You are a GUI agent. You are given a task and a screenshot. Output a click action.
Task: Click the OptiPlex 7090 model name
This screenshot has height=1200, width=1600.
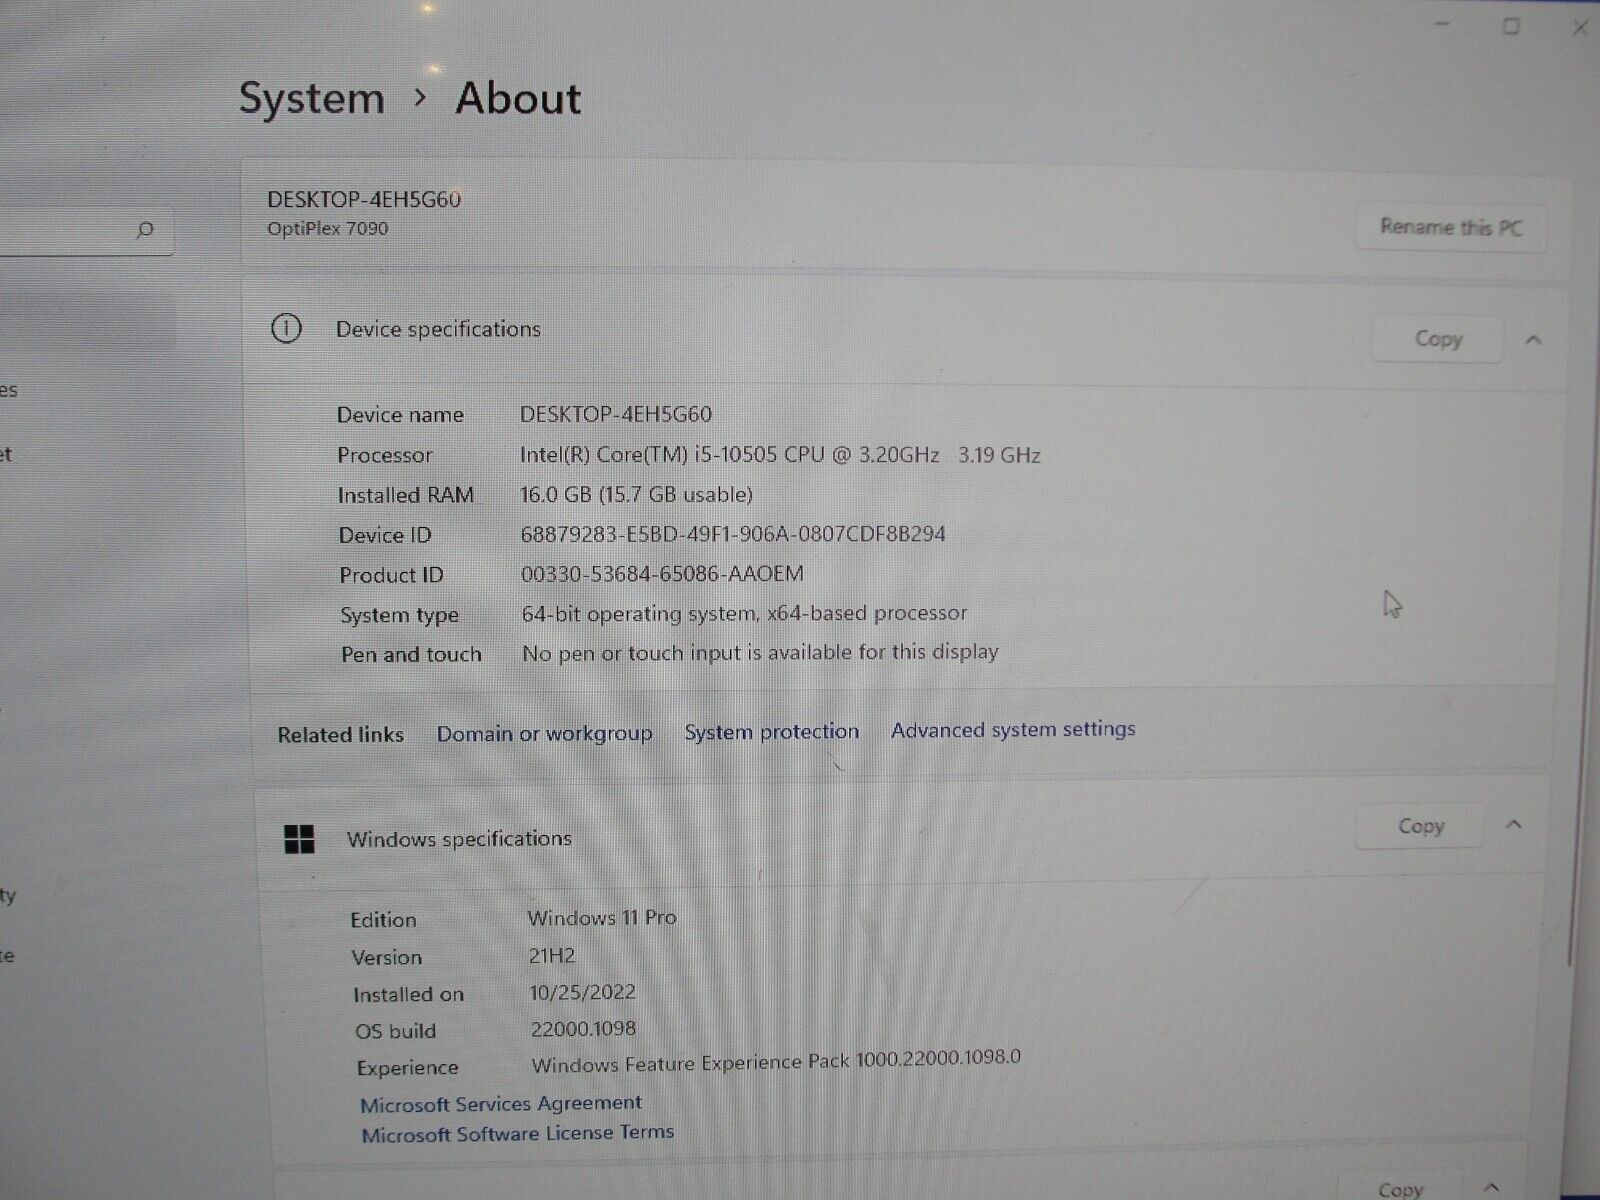click(328, 228)
